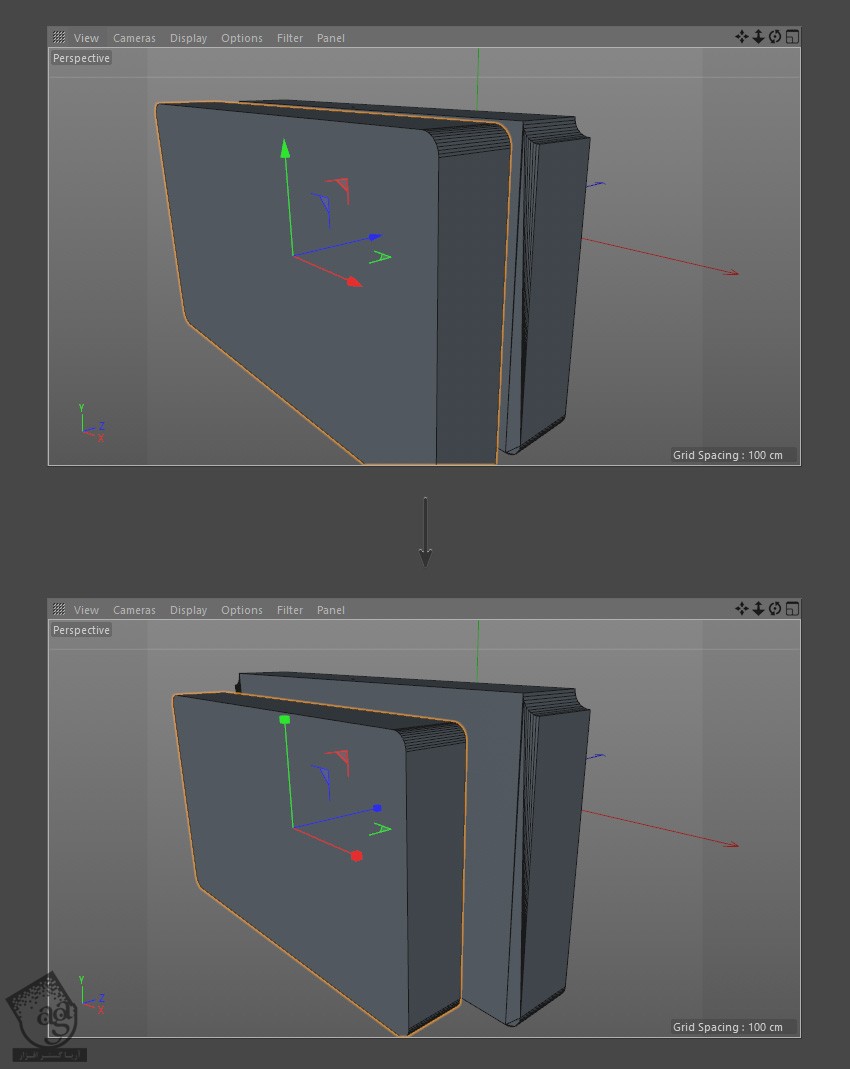
Task: Click the grip handle icon of bottom viewport menu
Action: coord(59,610)
